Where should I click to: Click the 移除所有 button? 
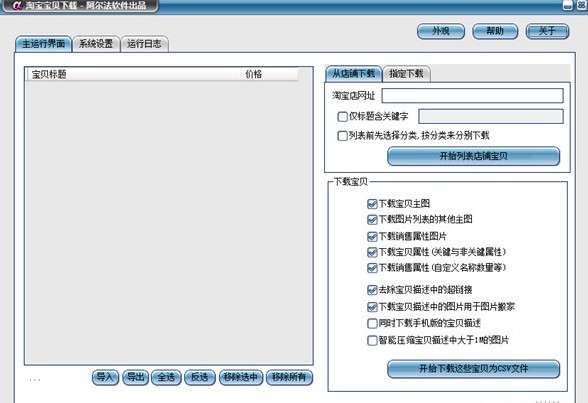coord(289,377)
